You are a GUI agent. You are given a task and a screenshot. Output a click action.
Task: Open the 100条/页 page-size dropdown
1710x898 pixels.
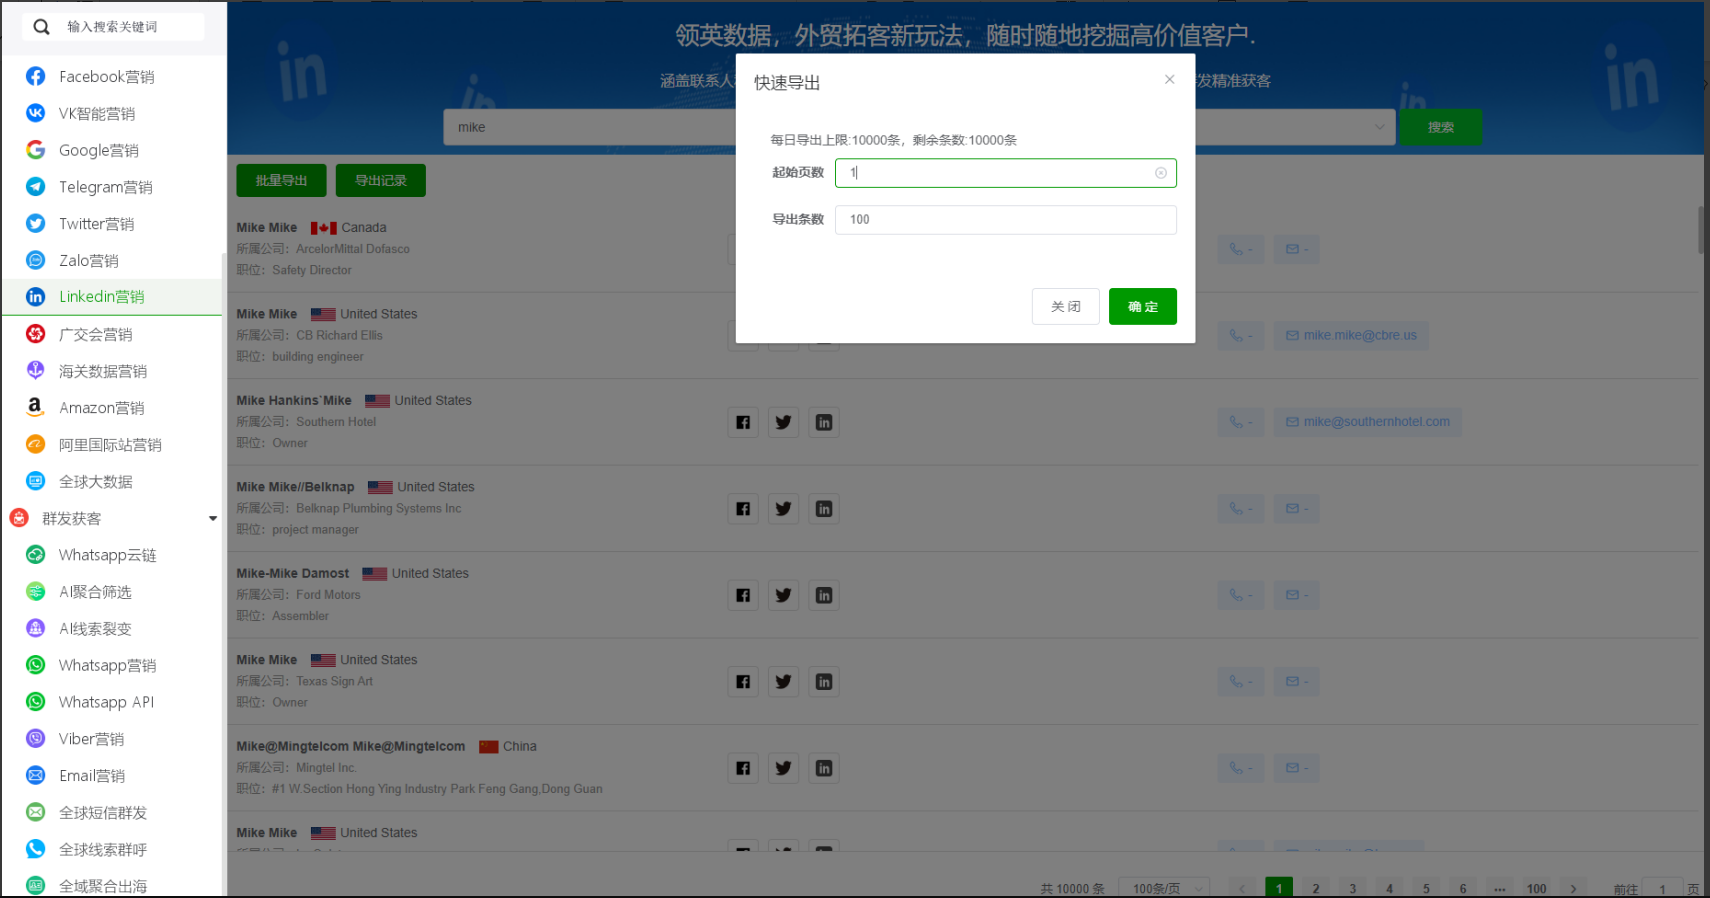tap(1164, 888)
